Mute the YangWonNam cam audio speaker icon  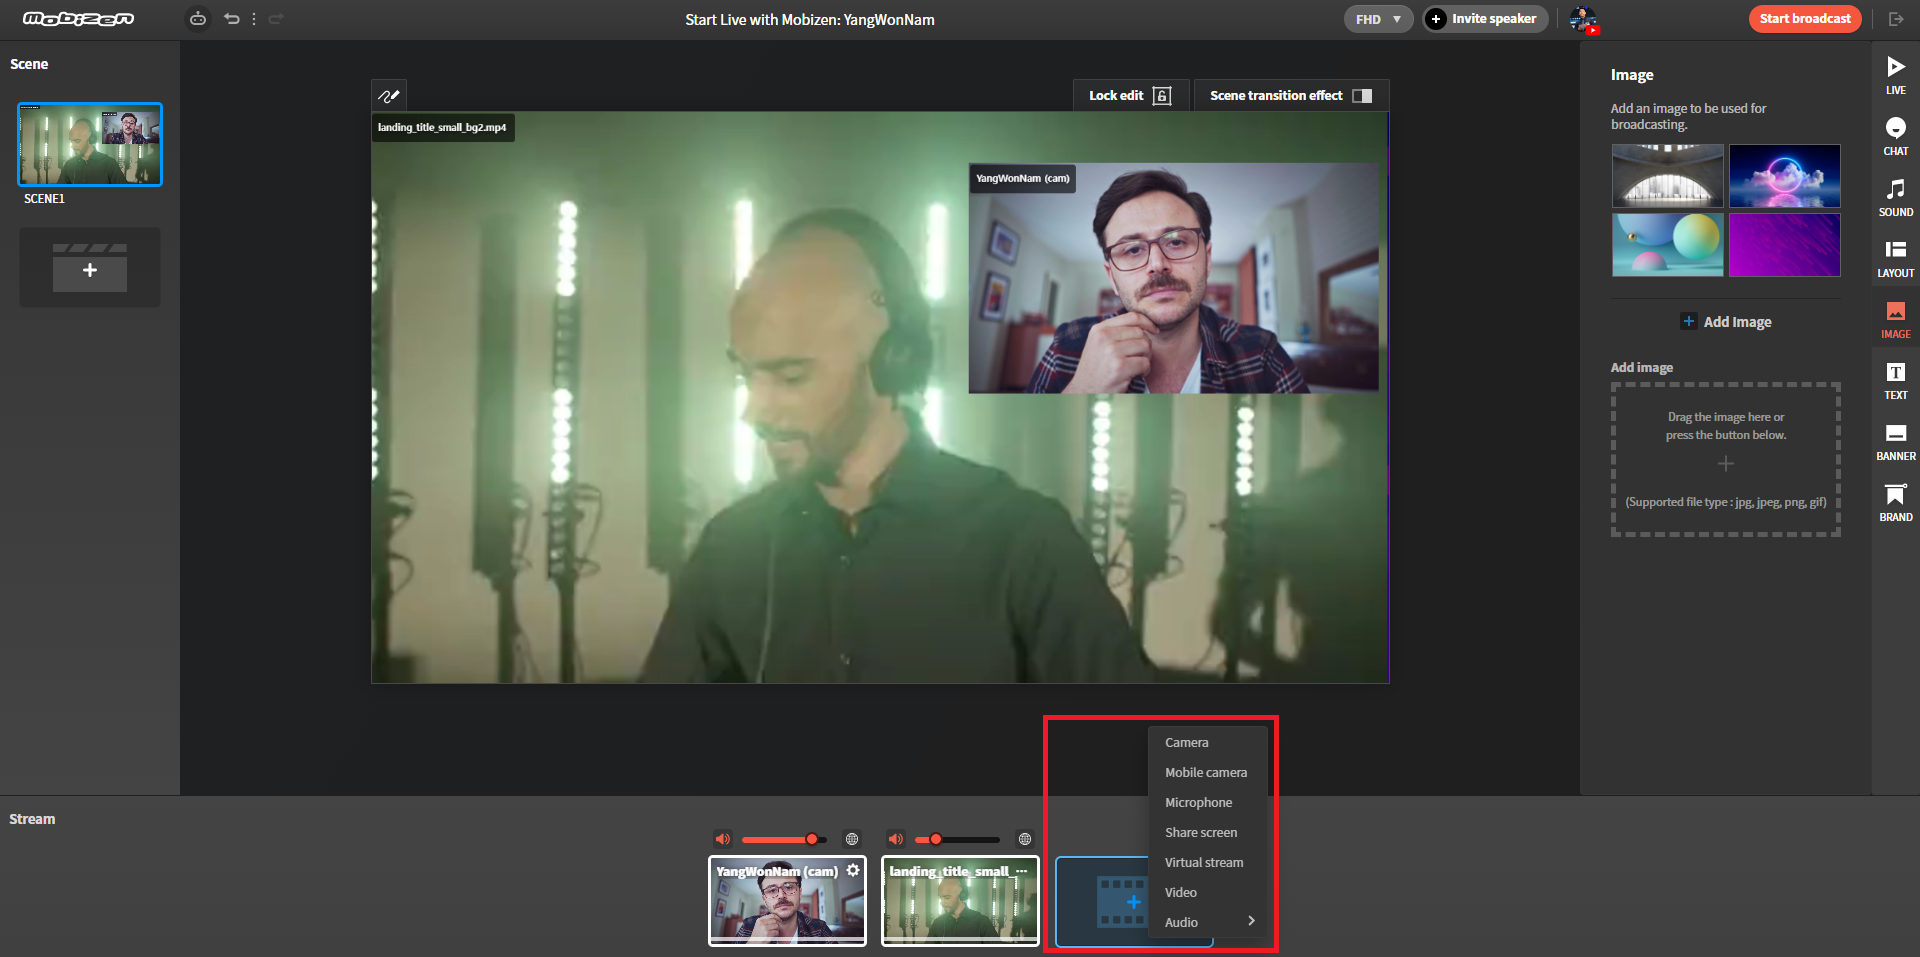[723, 839]
